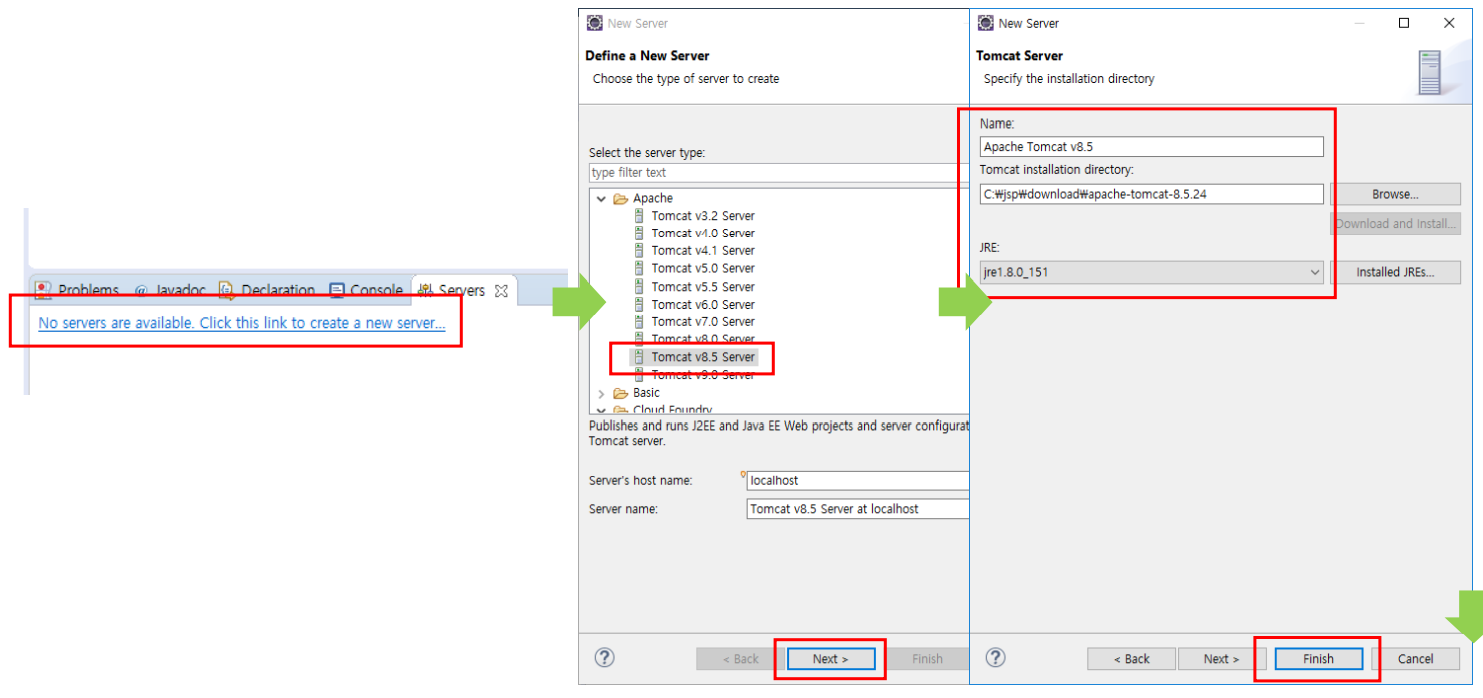Select Tomcat v4.1 Server entry
1483x698 pixels.
click(694, 251)
